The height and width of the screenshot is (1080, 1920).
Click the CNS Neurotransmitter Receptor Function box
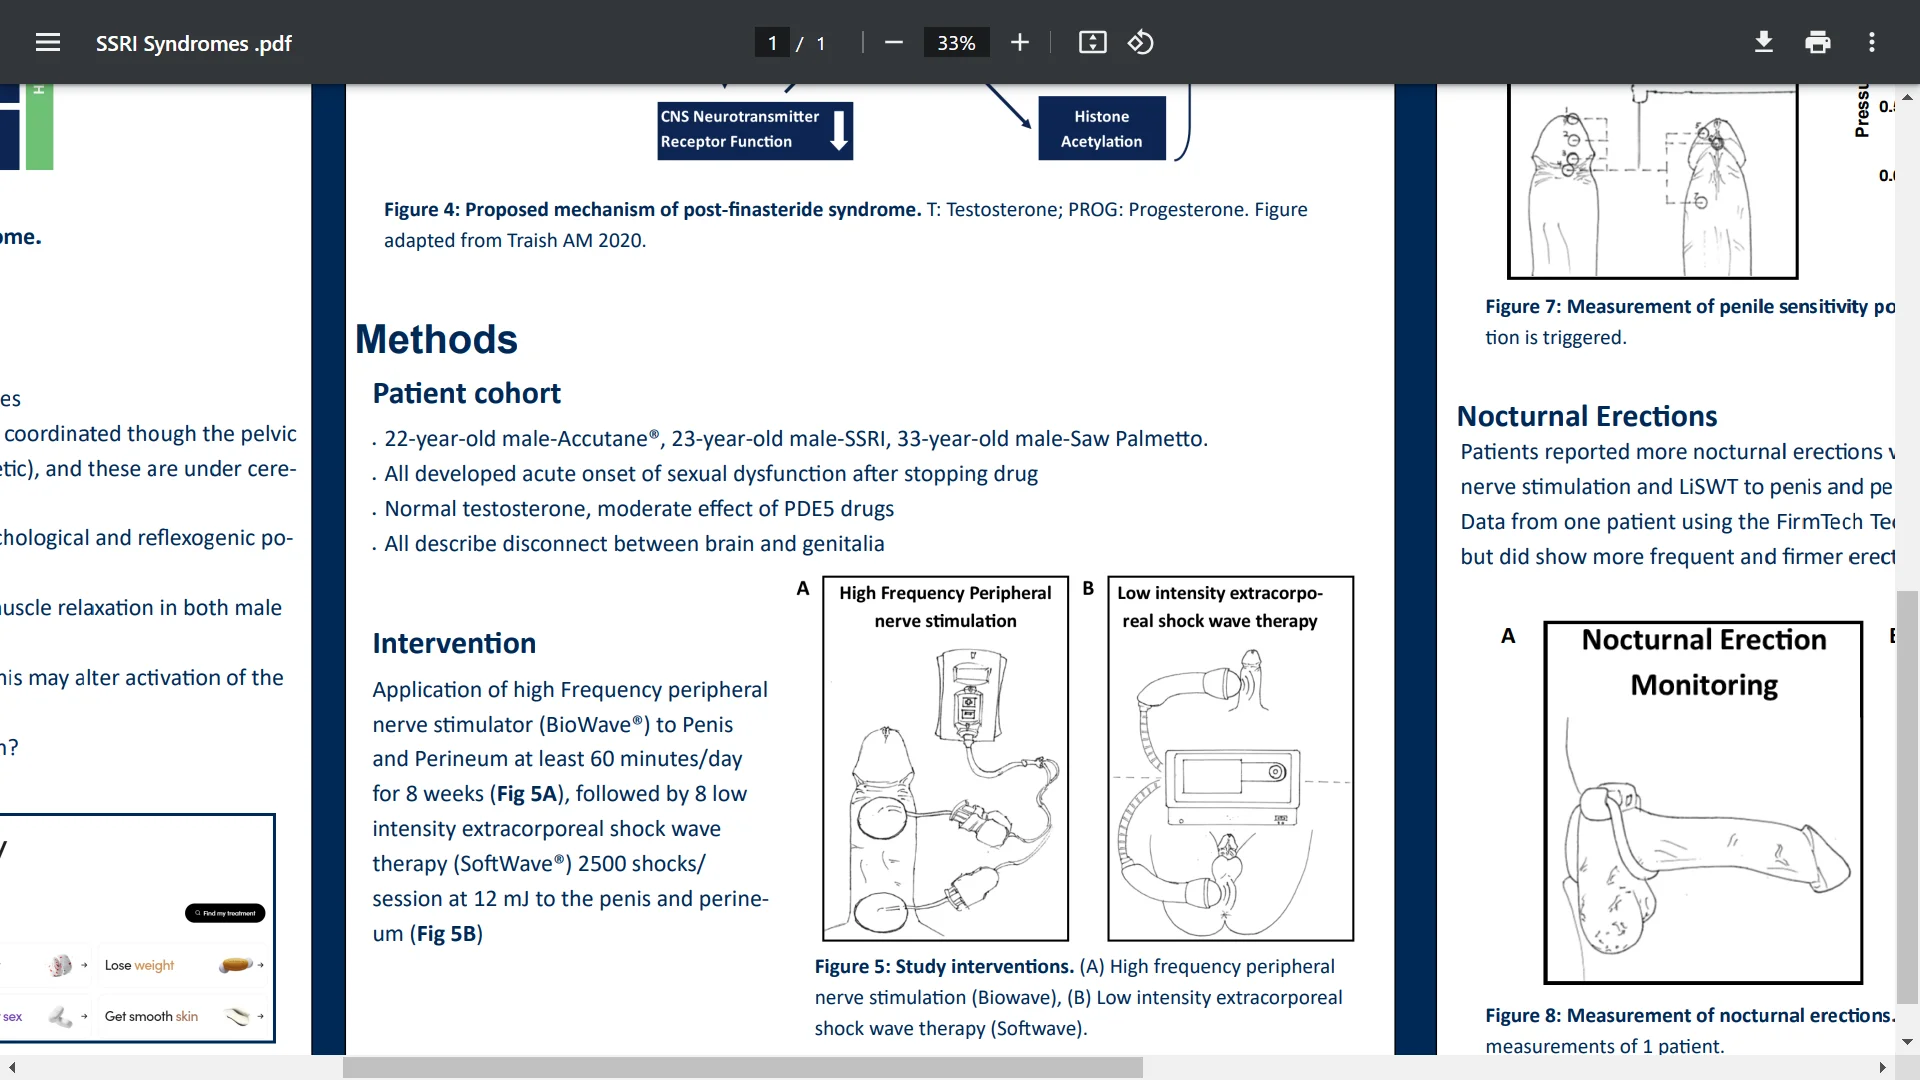pyautogui.click(x=755, y=130)
